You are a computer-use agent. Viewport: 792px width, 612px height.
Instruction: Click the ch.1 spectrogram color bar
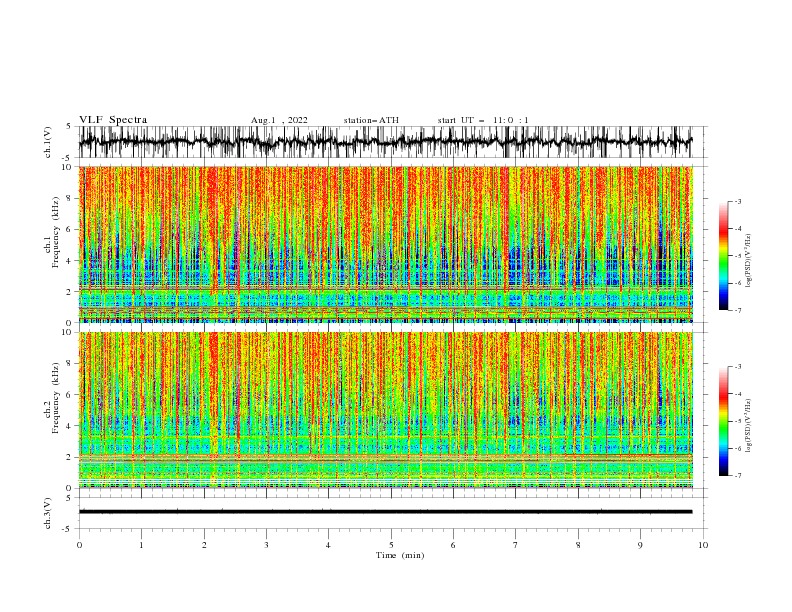[723, 256]
